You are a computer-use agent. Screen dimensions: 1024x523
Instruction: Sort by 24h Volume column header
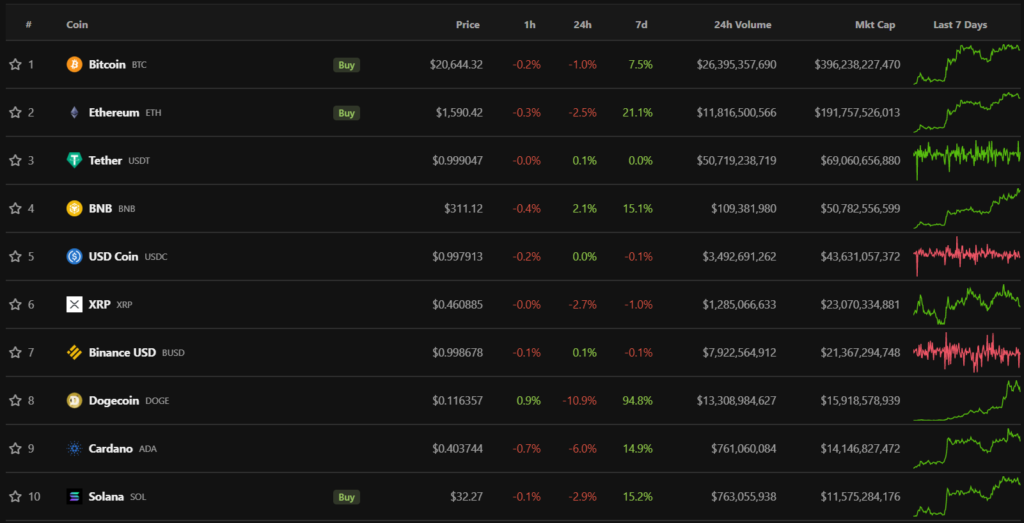point(743,25)
